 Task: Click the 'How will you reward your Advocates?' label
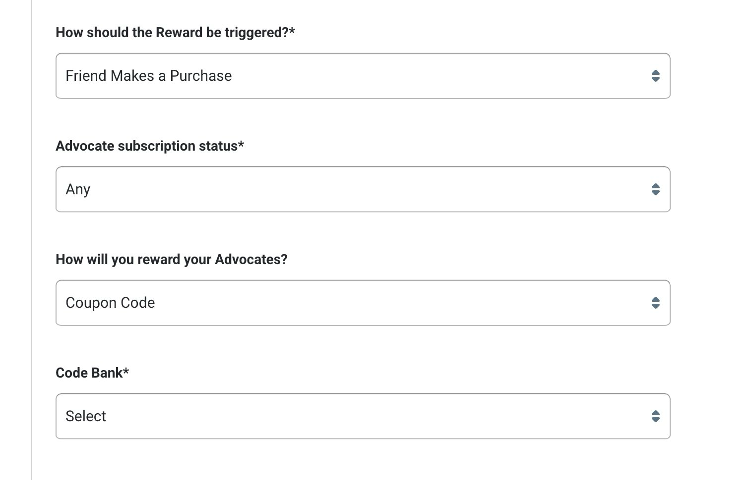pyautogui.click(x=171, y=259)
